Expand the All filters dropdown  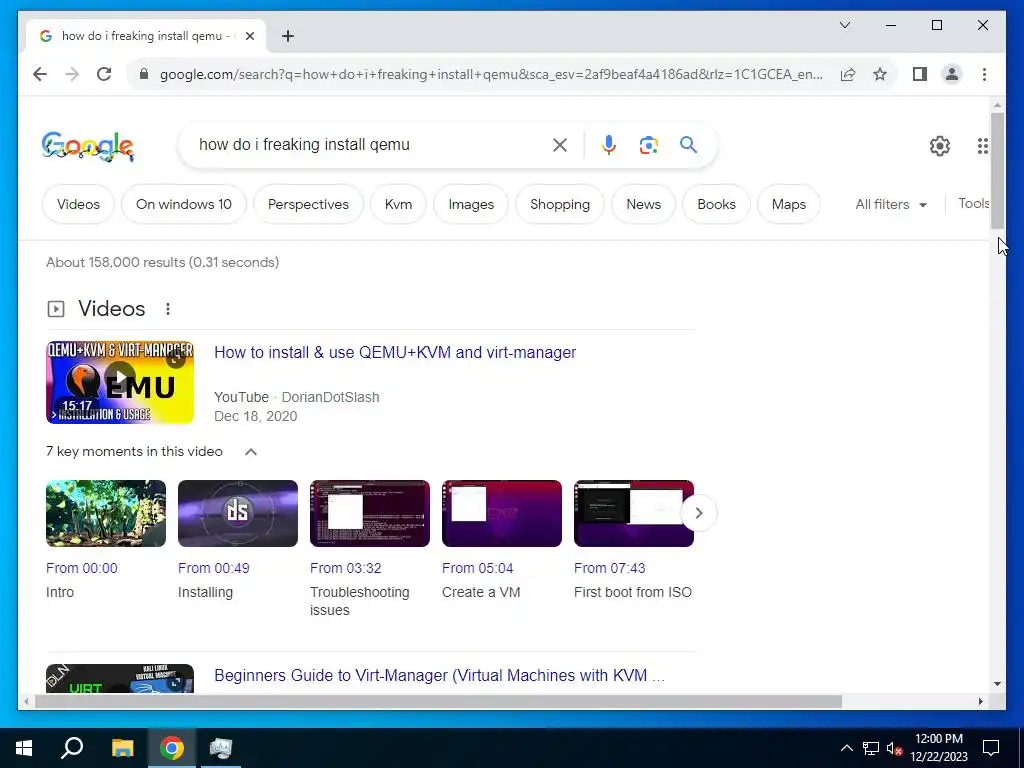click(x=891, y=204)
